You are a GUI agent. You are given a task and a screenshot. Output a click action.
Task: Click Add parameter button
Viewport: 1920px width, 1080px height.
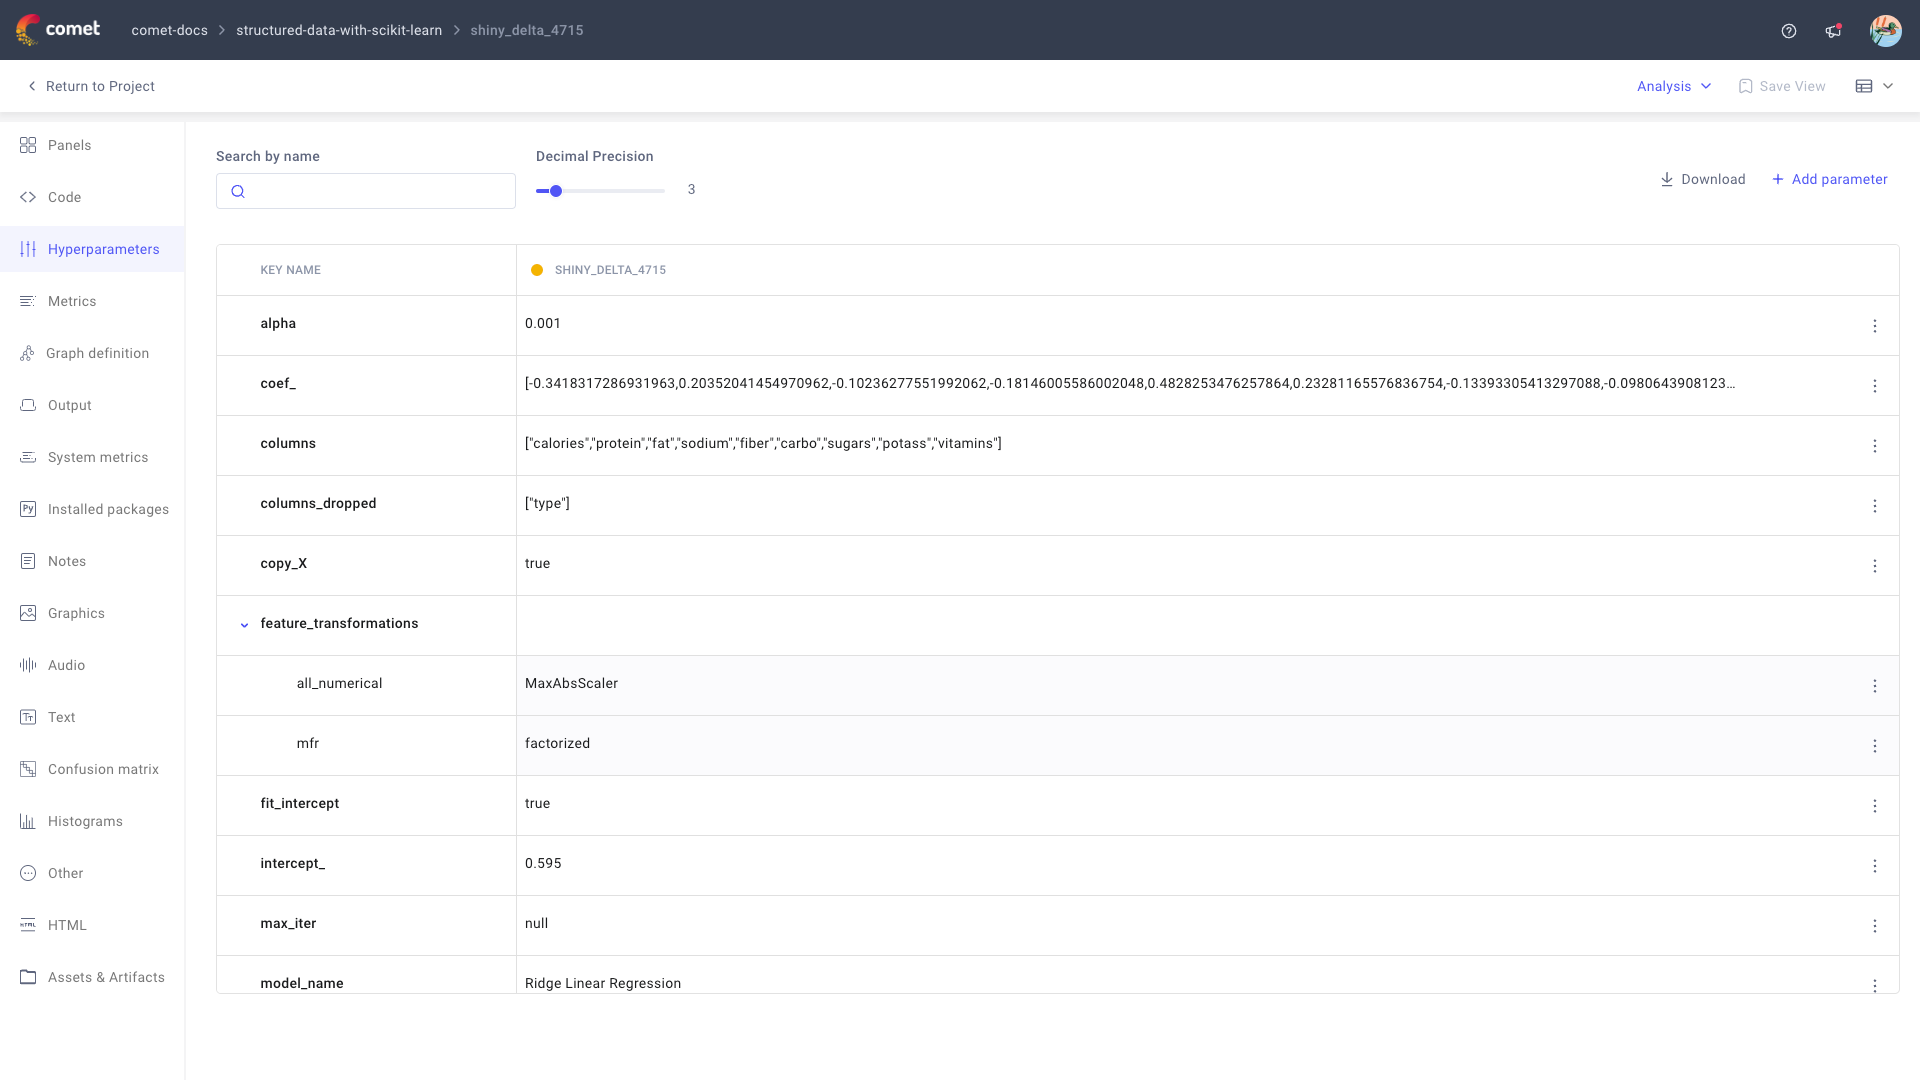1829,180
